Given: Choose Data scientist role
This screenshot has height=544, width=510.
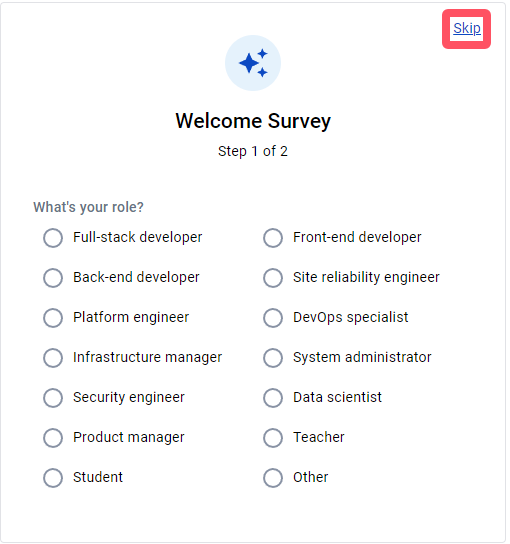Looking at the screenshot, I should coord(273,398).
